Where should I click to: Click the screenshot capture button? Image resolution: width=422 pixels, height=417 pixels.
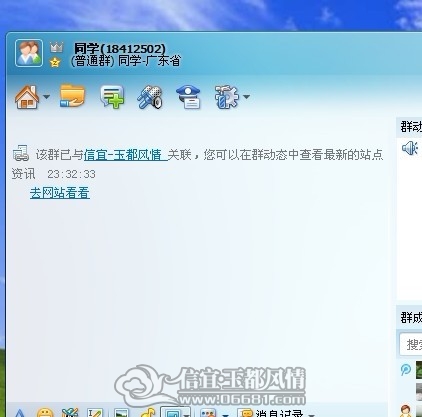coord(173,412)
